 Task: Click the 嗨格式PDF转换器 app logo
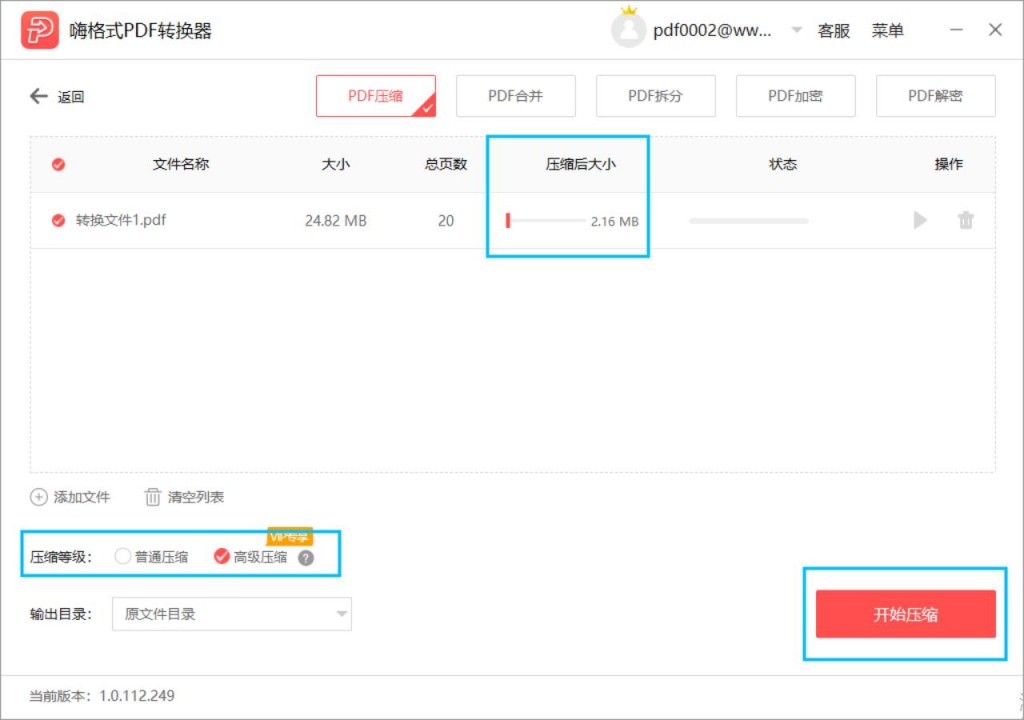click(x=39, y=30)
